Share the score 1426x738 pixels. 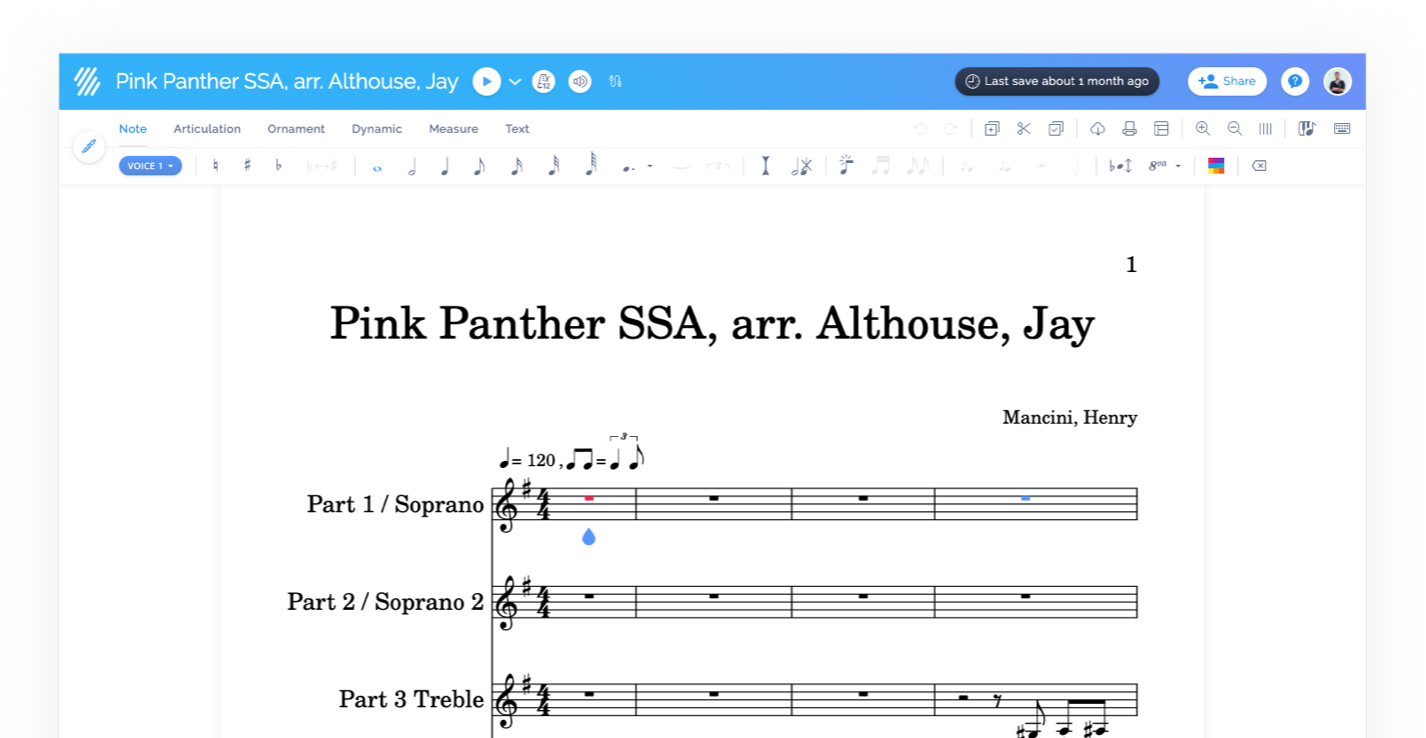[x=1227, y=81]
